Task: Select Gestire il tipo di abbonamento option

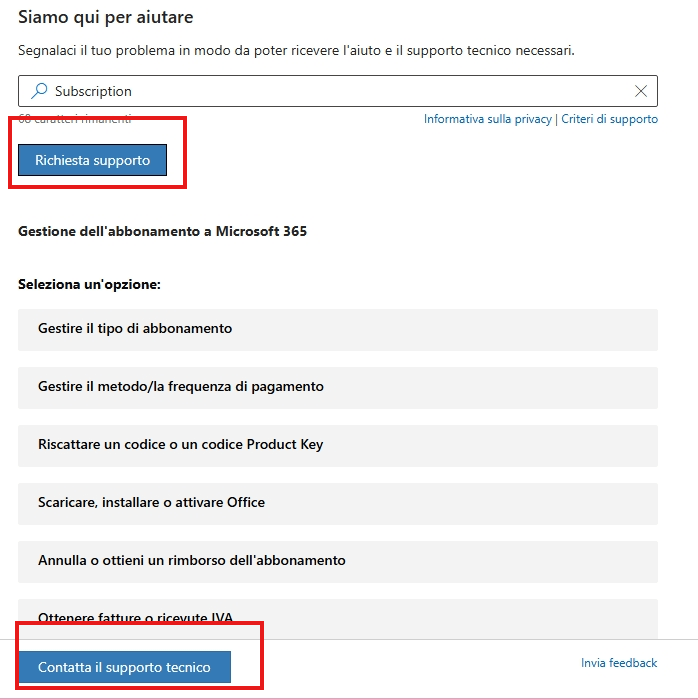Action: click(338, 329)
